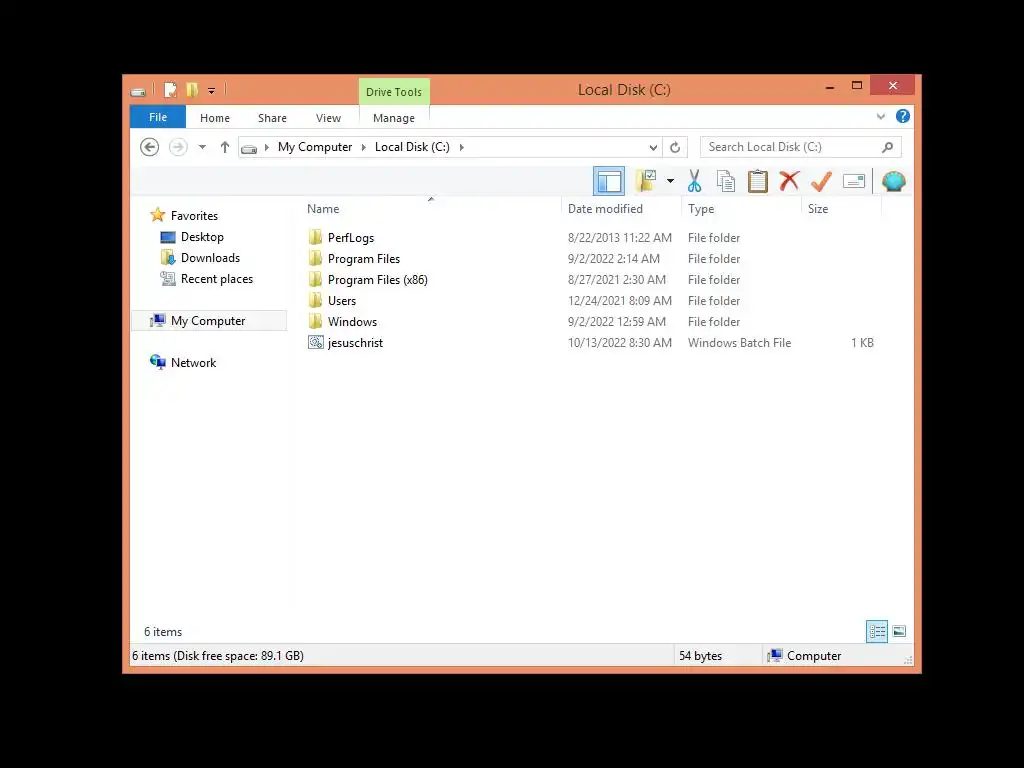Open the recent locations dropdown

click(202, 147)
